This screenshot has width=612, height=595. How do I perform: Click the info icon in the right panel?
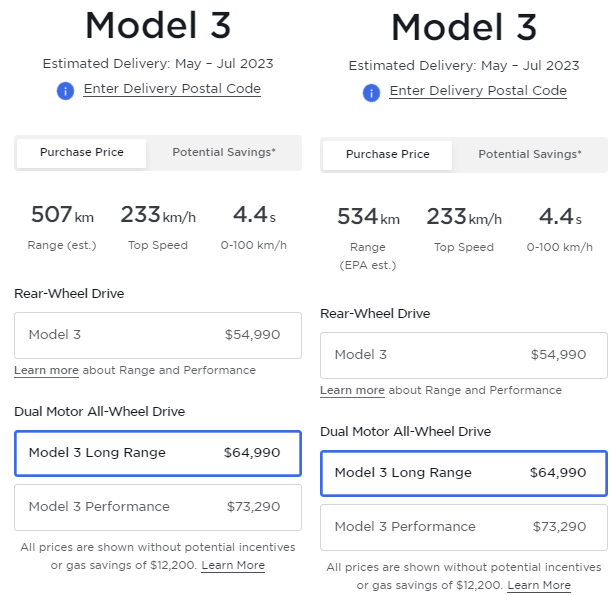[x=372, y=93]
